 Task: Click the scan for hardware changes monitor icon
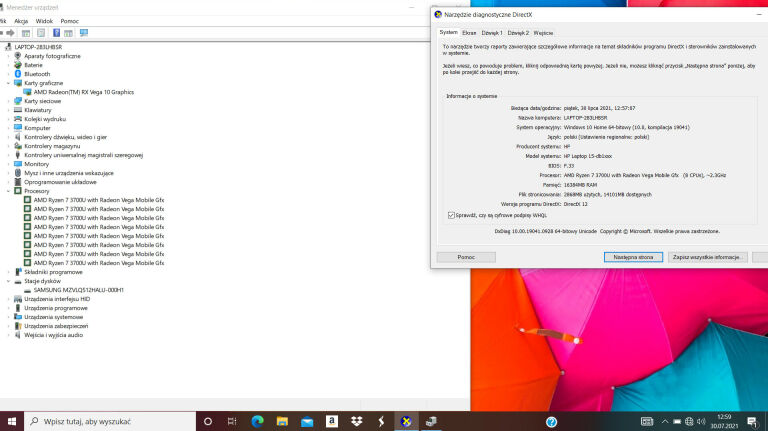(x=85, y=33)
